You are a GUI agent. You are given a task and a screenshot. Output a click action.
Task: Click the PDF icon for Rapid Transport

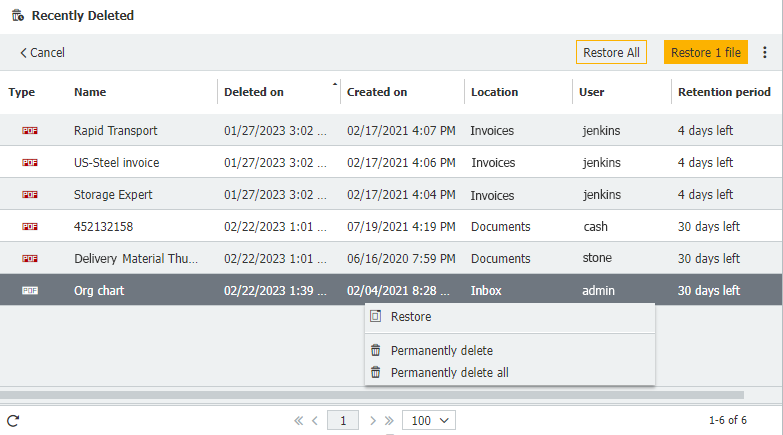click(29, 131)
